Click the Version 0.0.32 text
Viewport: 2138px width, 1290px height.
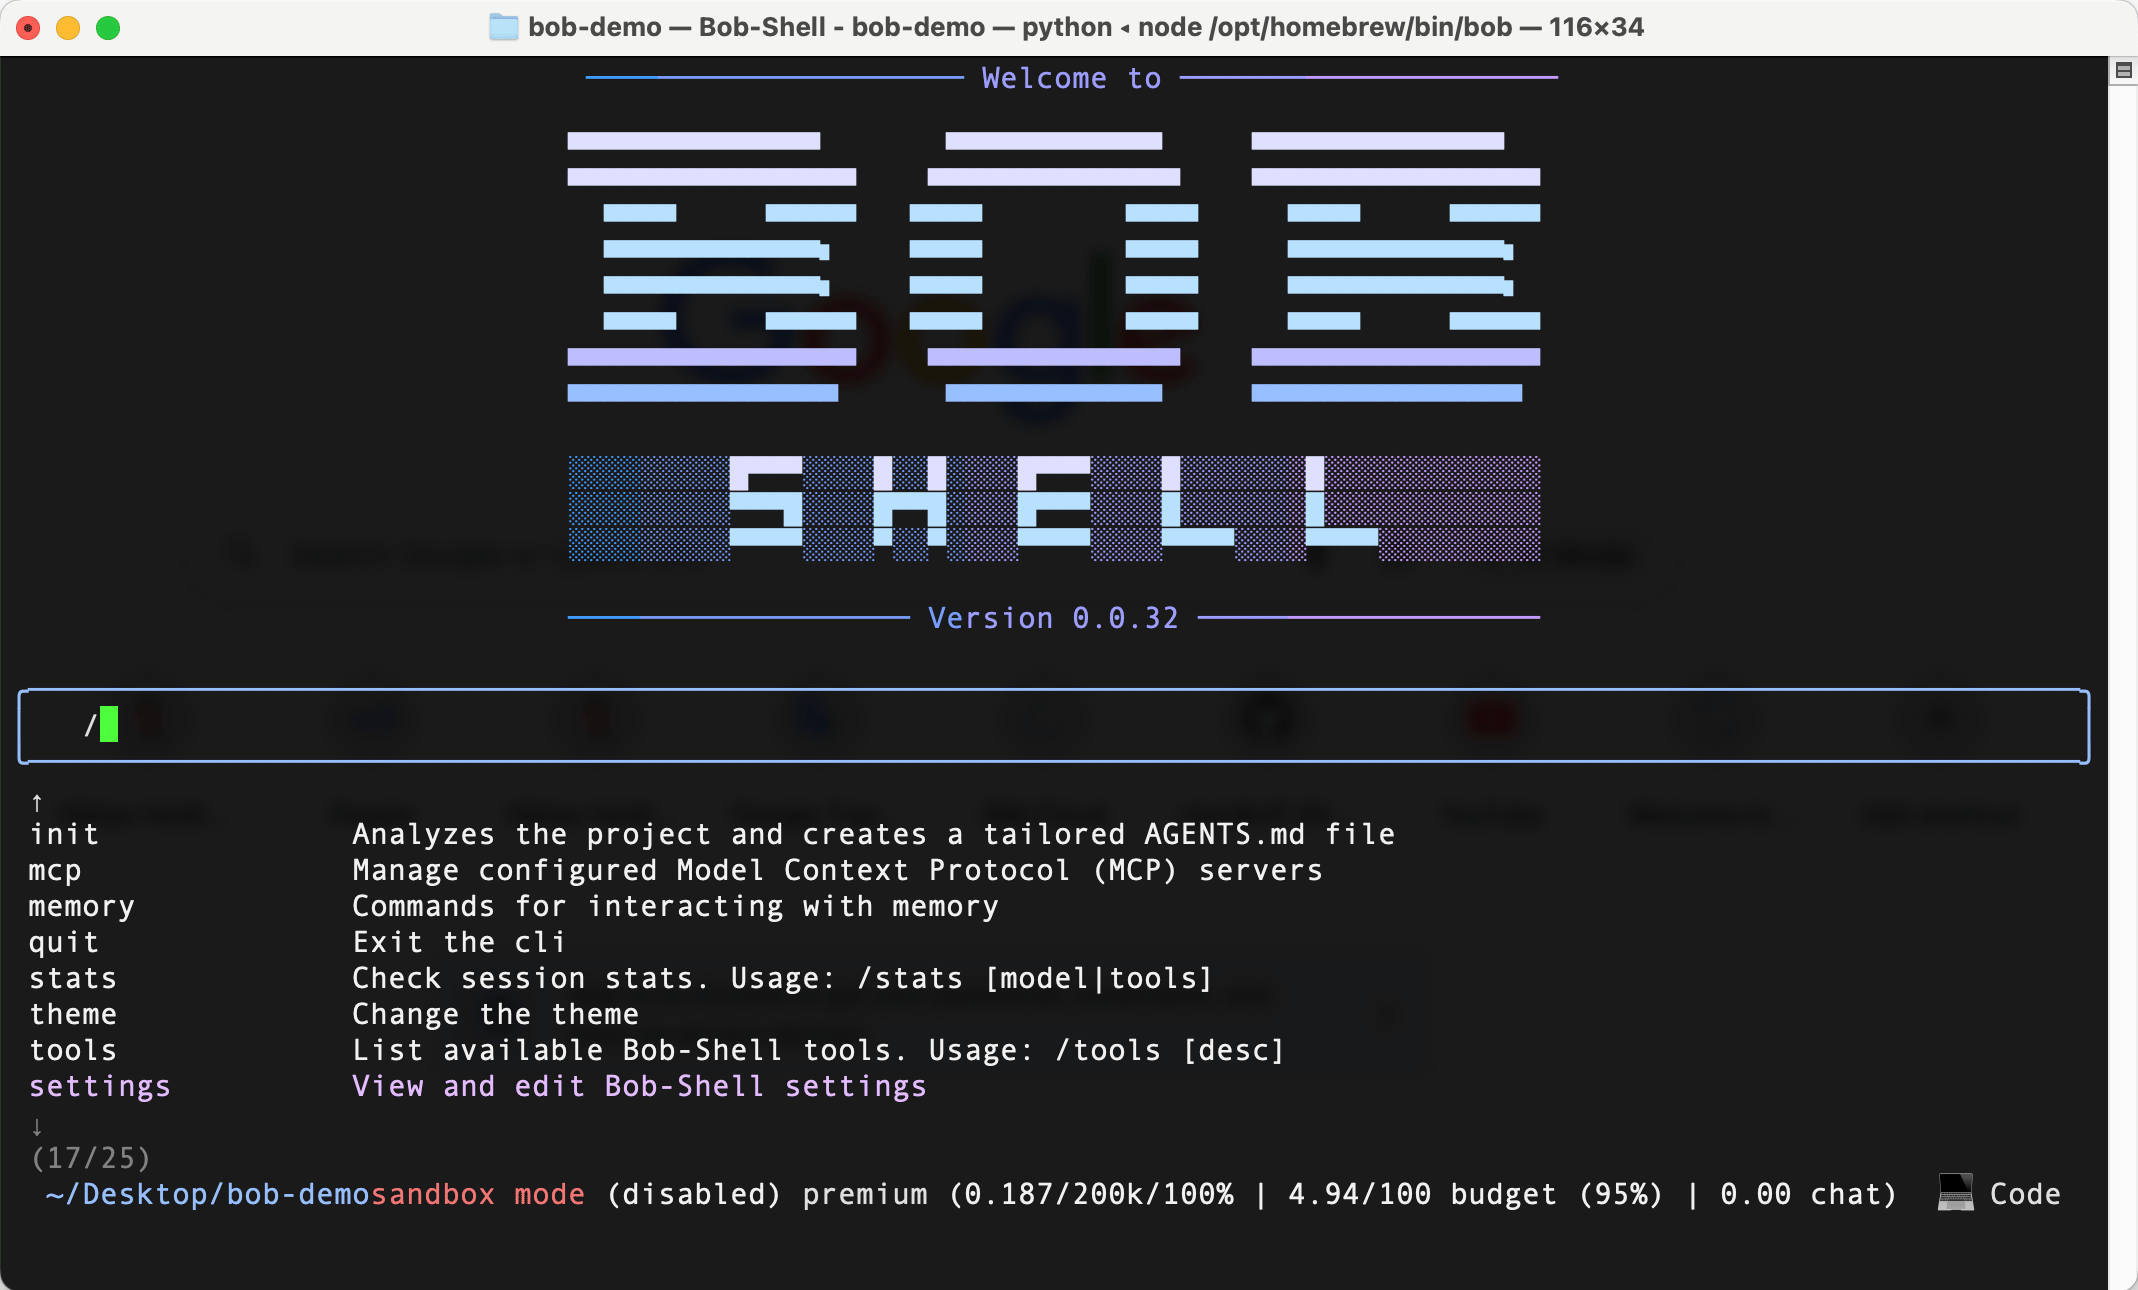point(1053,618)
